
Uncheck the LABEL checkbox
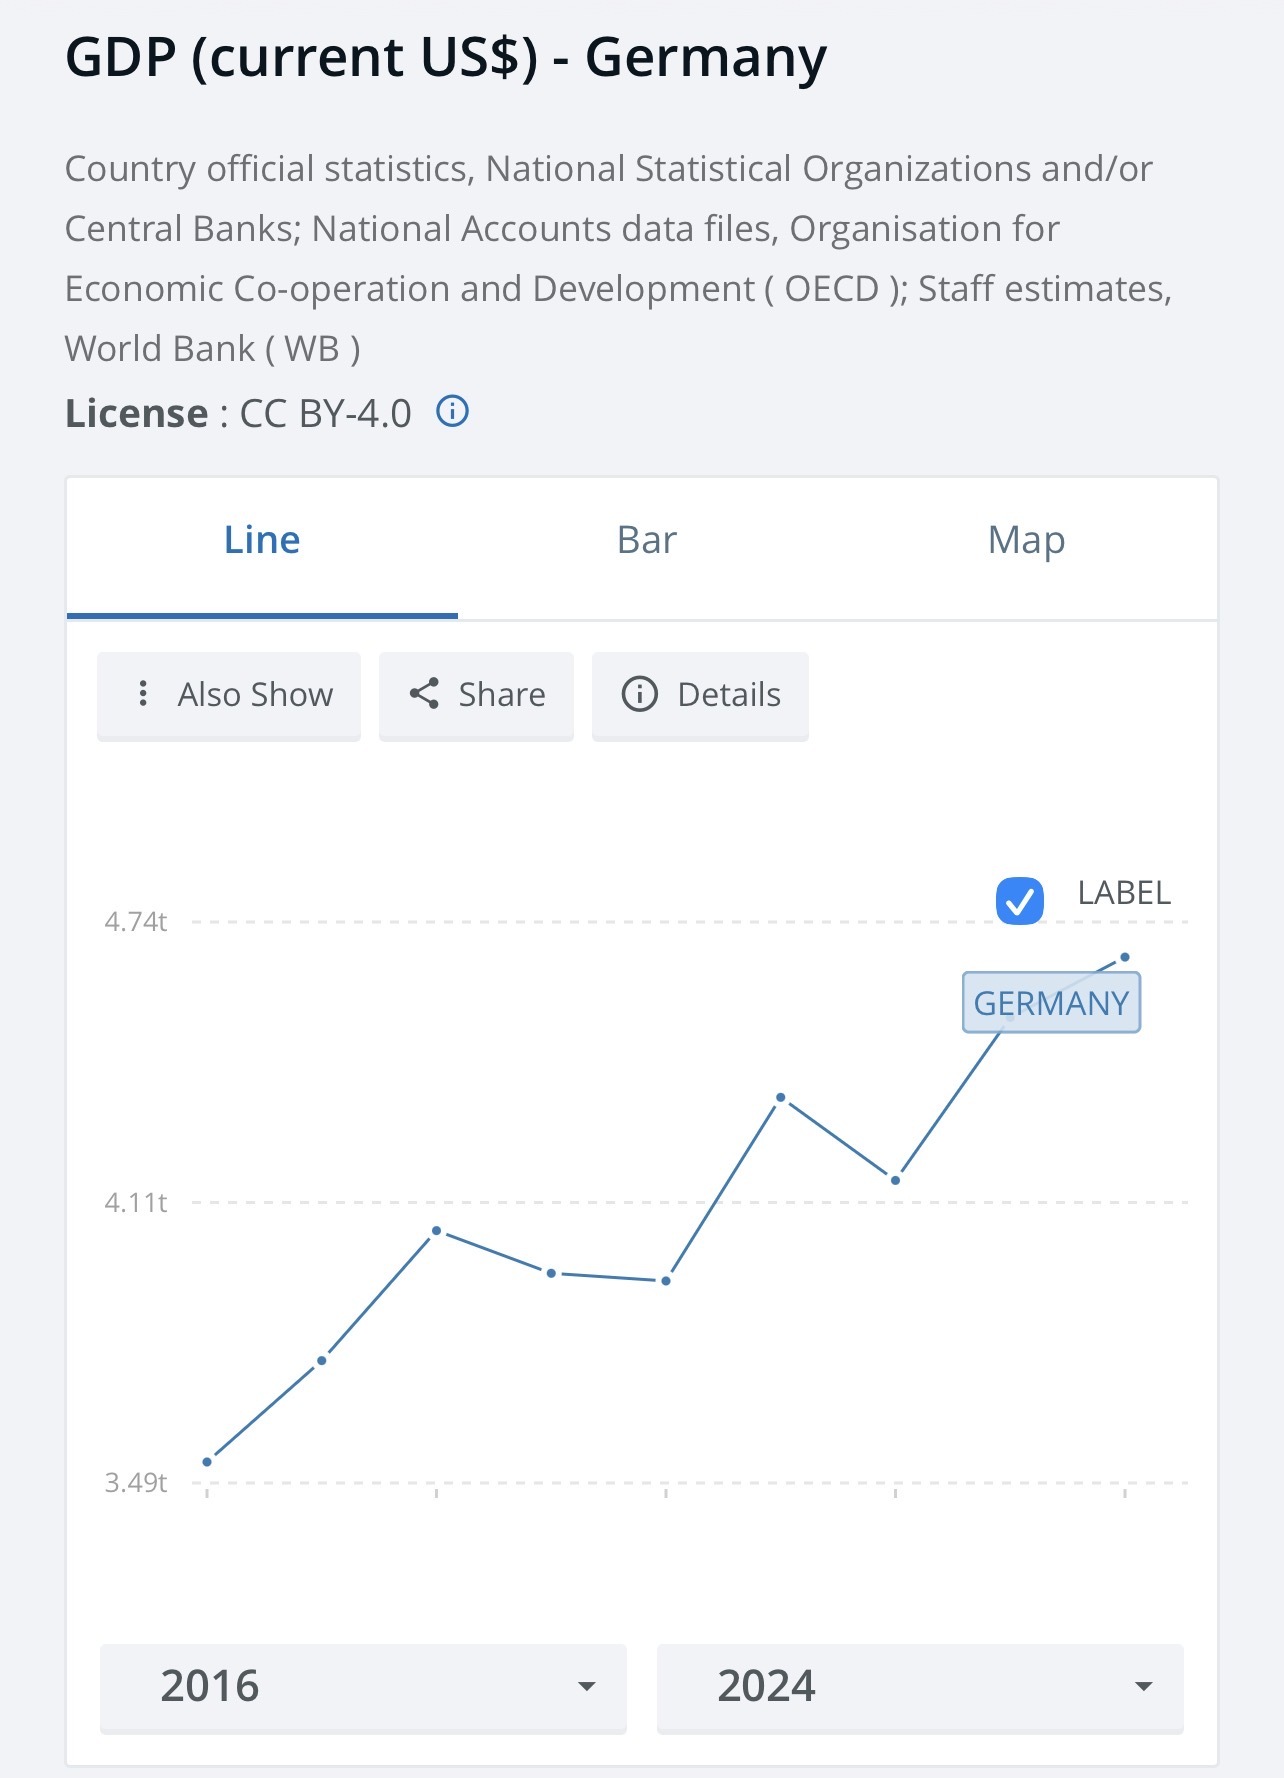click(x=1020, y=901)
